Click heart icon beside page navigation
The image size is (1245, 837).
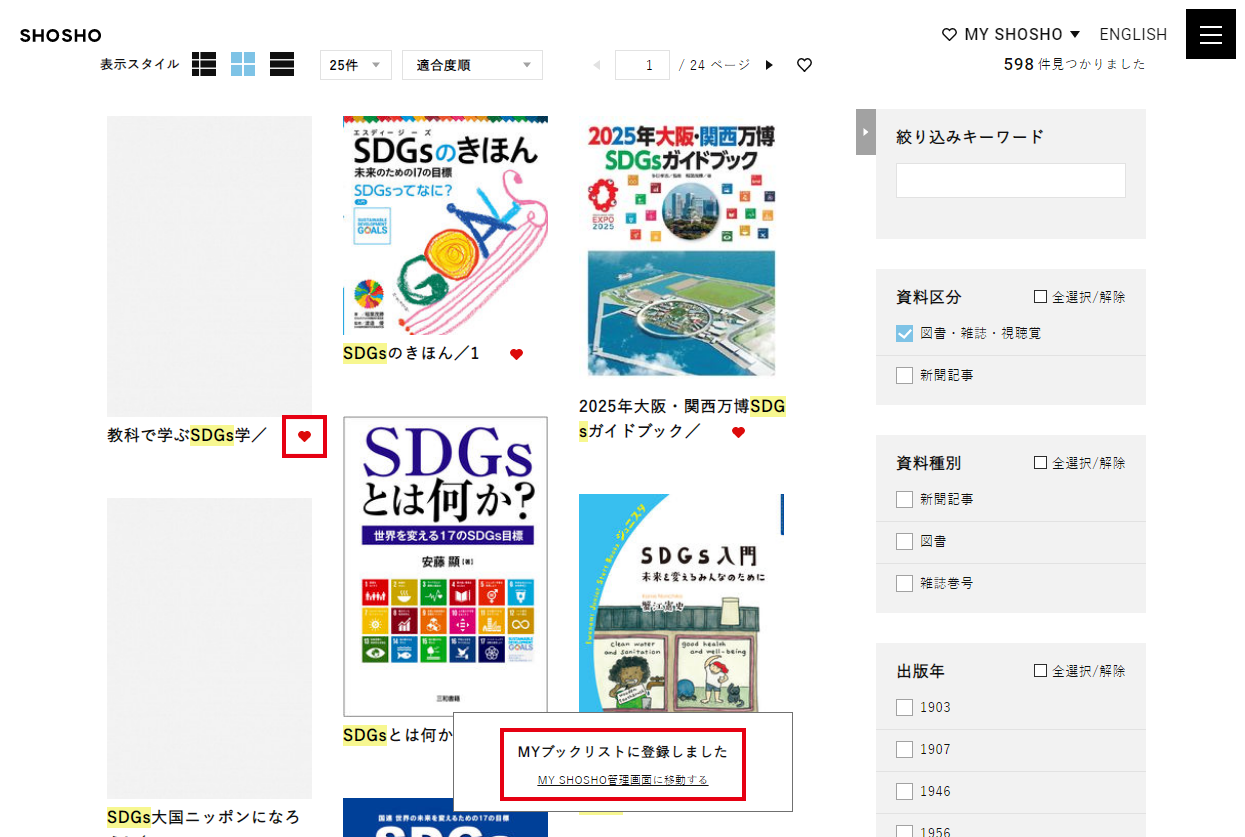pos(804,65)
